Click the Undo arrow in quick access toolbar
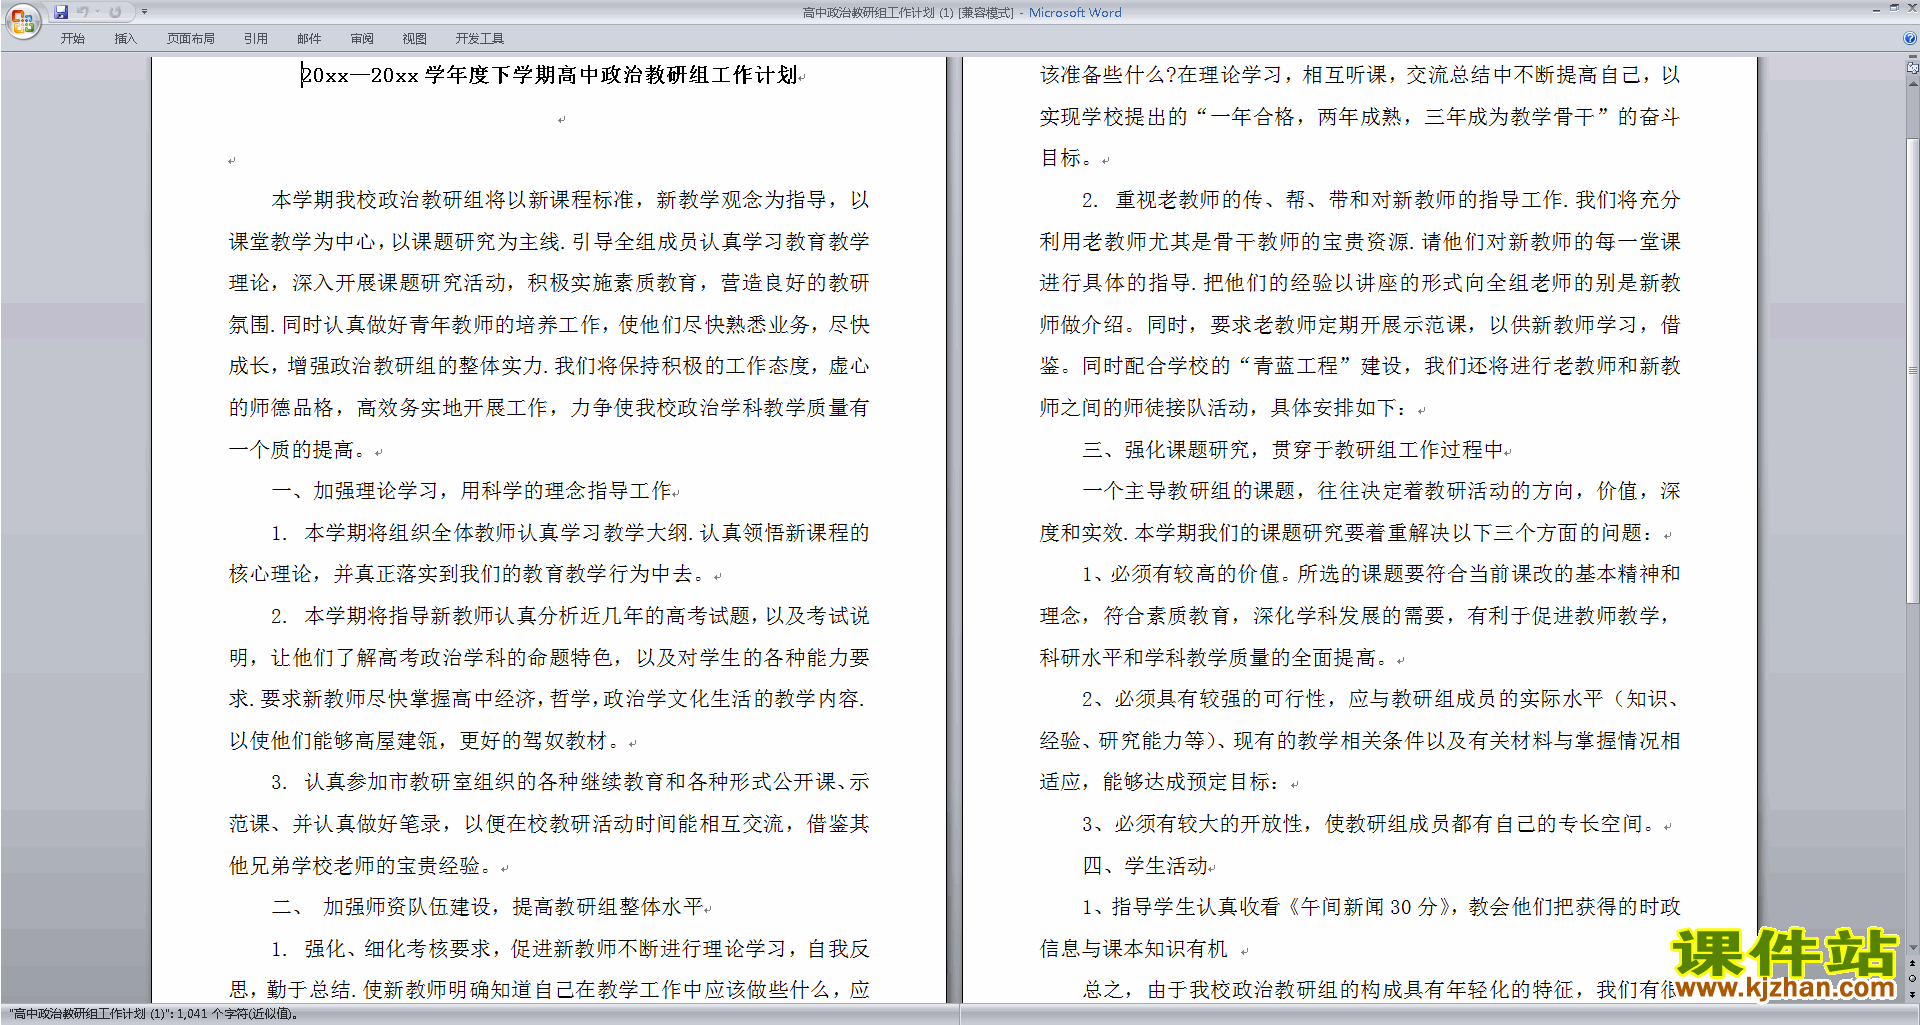 83,12
